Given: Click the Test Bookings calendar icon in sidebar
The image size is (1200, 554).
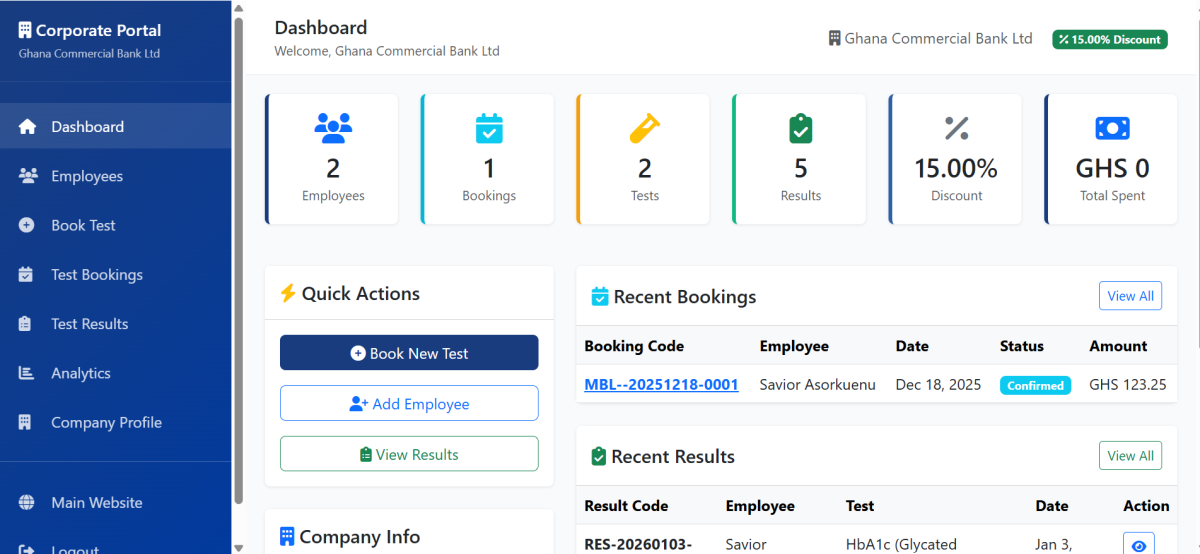Looking at the screenshot, I should coord(27,275).
